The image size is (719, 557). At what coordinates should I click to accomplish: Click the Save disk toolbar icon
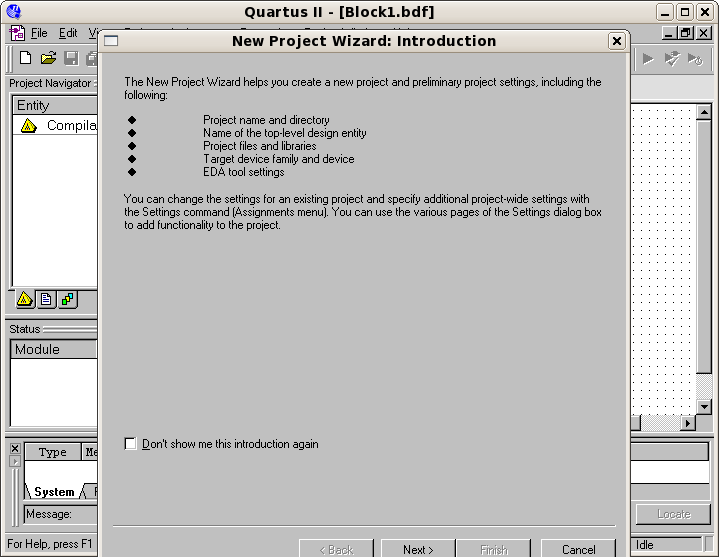tap(71, 58)
